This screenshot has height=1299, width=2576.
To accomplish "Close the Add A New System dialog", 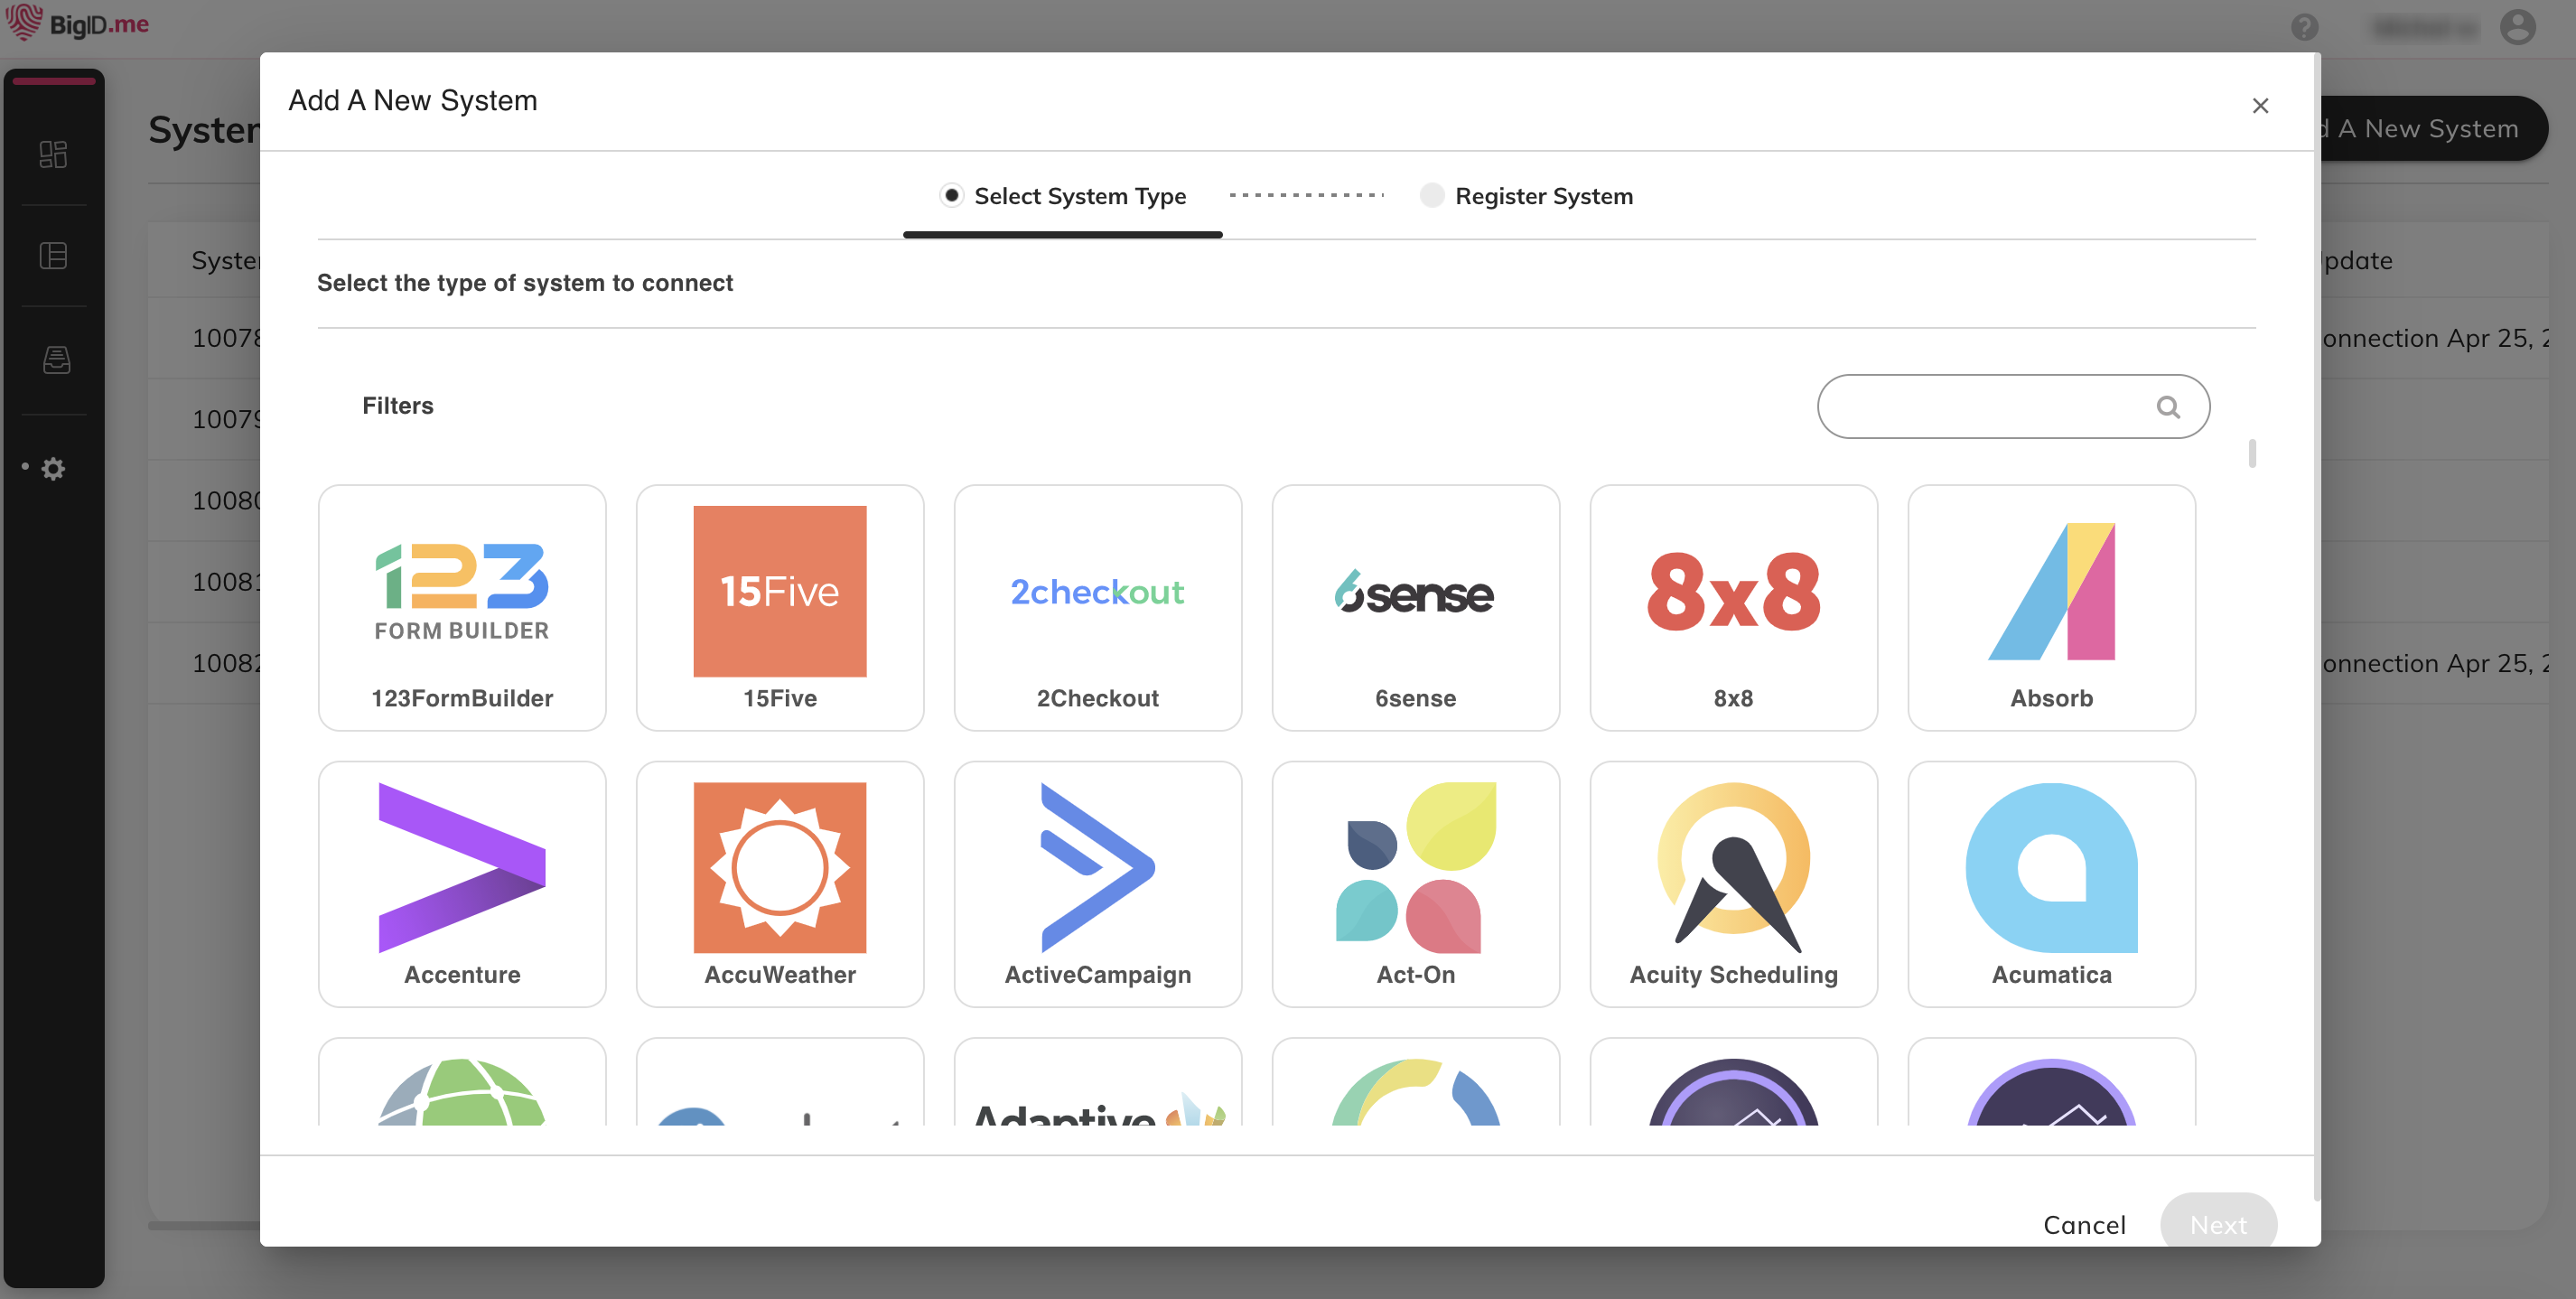I will tap(2259, 105).
